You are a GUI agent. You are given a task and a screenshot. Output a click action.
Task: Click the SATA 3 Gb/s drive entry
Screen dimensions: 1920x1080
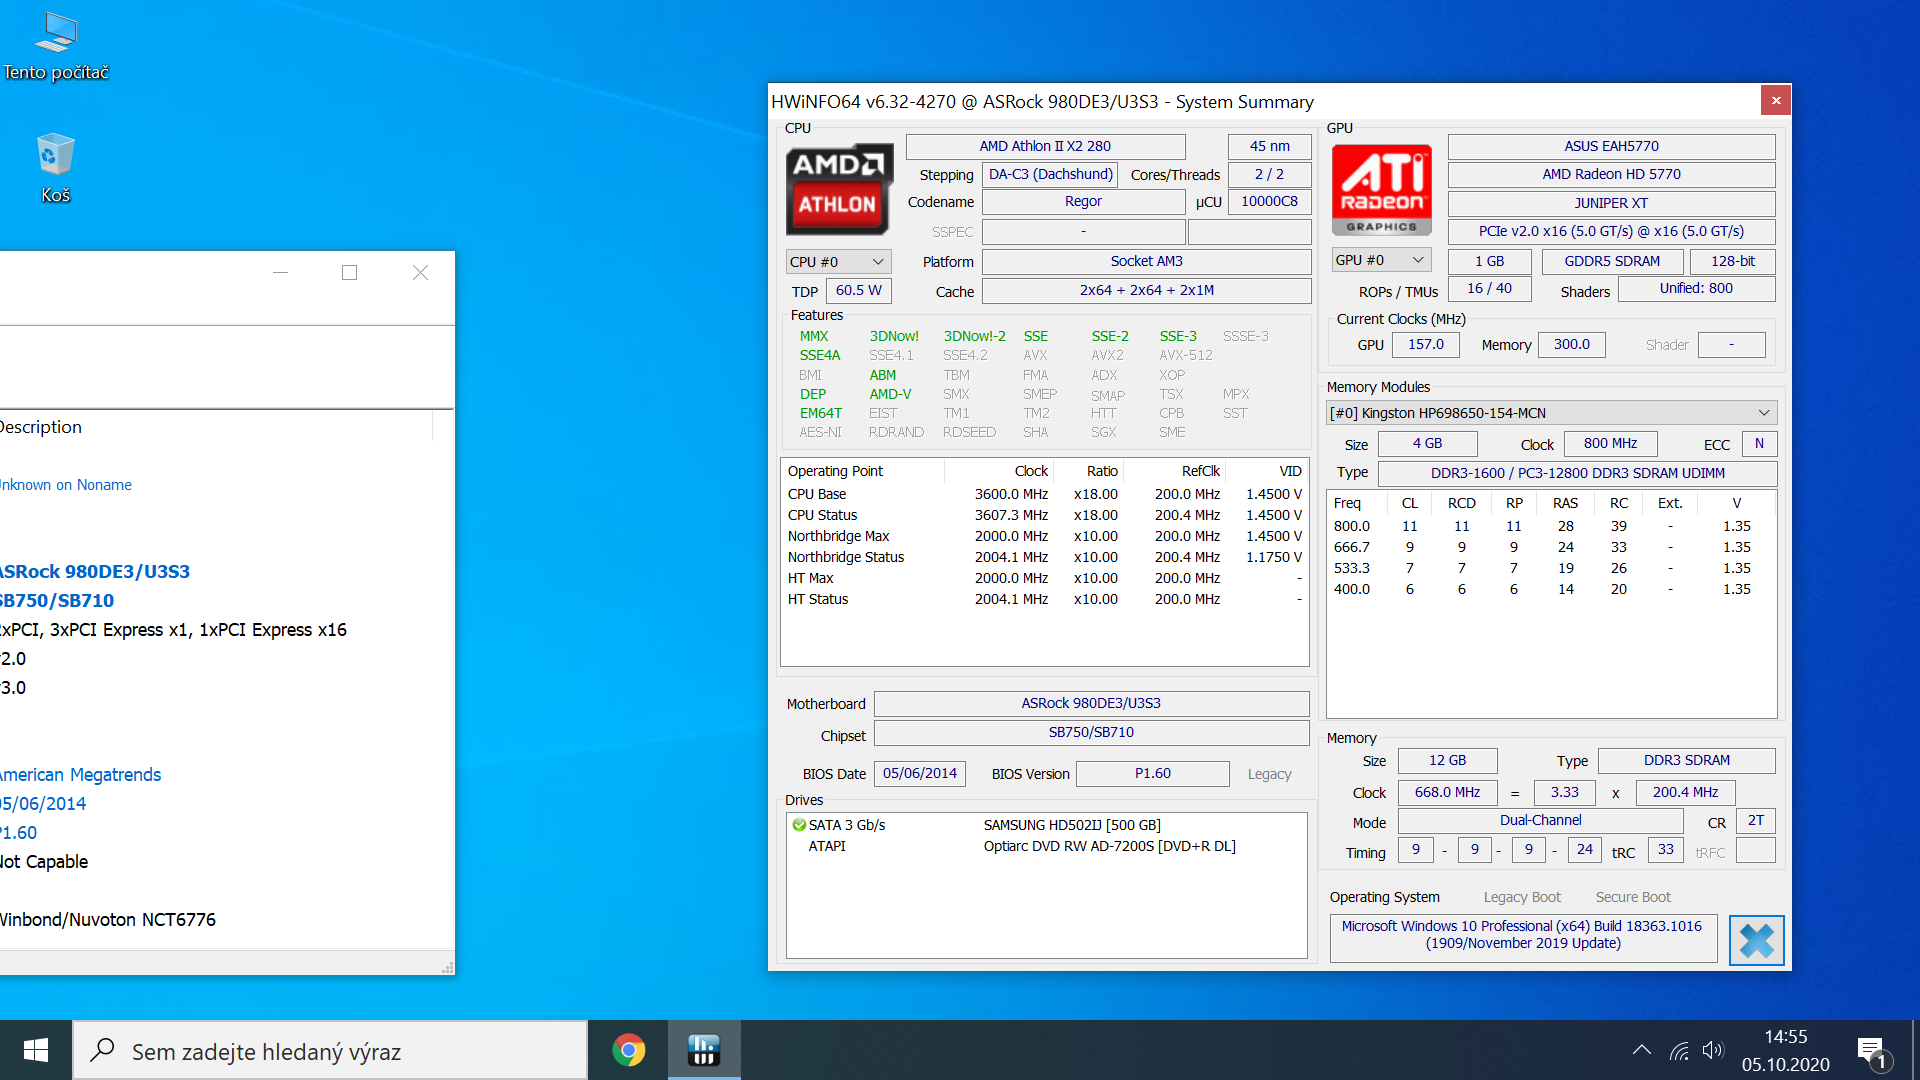(846, 825)
